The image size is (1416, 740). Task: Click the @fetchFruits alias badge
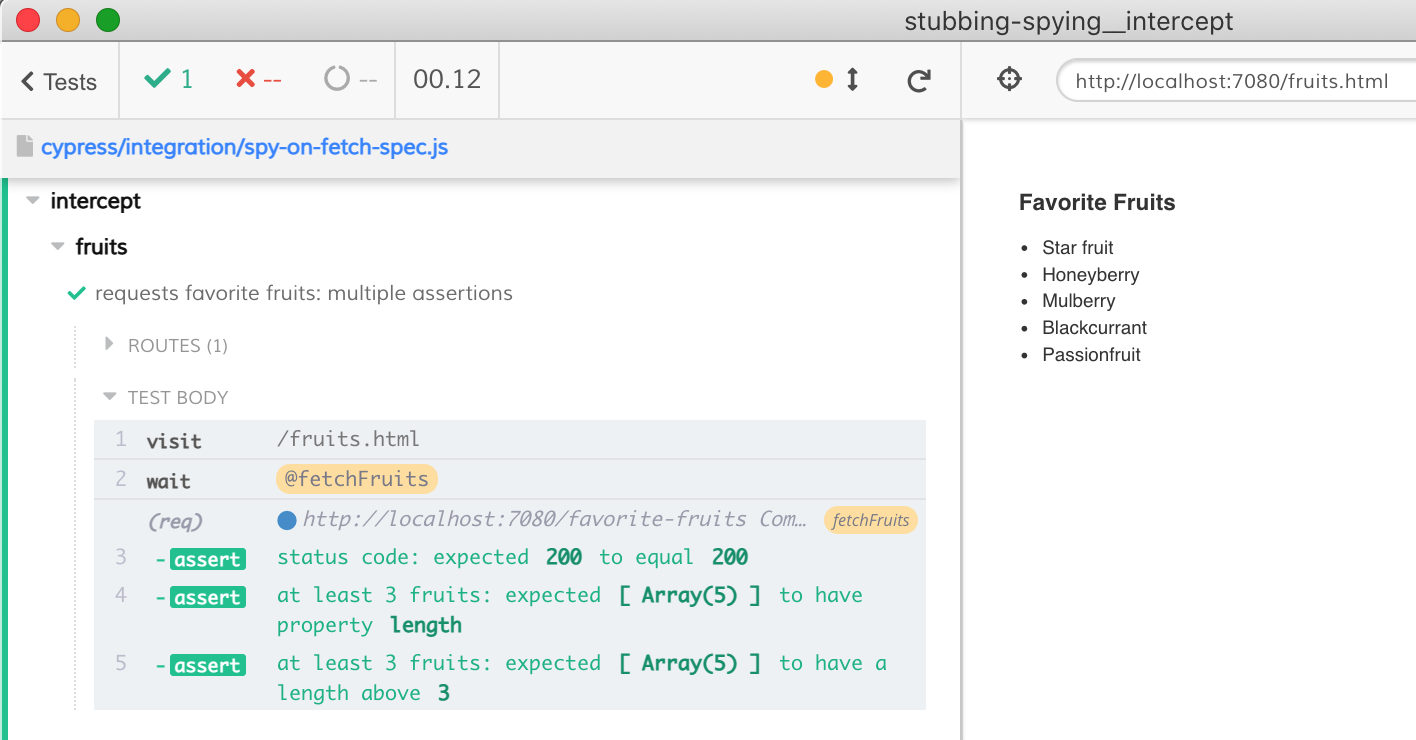[357, 479]
